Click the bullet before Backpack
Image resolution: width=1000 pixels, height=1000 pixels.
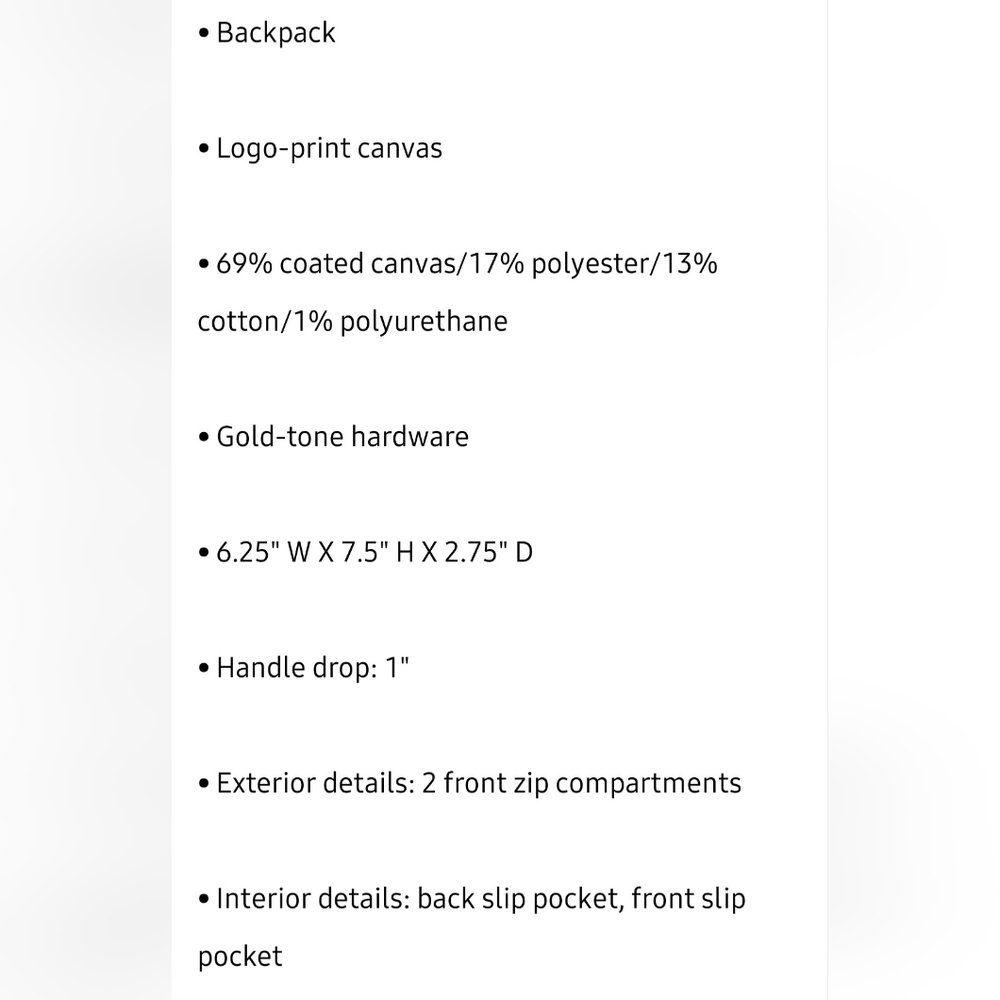(x=204, y=33)
